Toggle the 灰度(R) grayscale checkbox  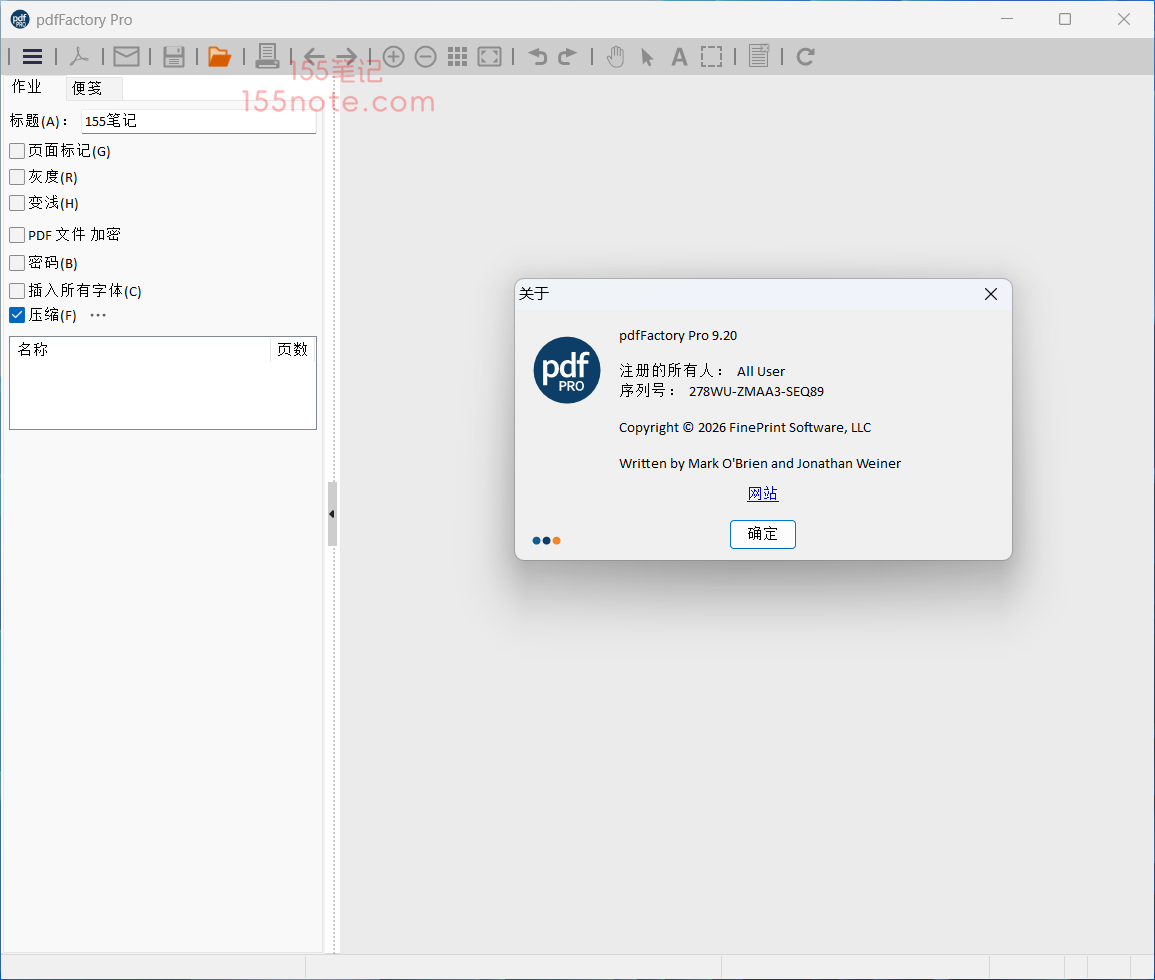pyautogui.click(x=17, y=177)
